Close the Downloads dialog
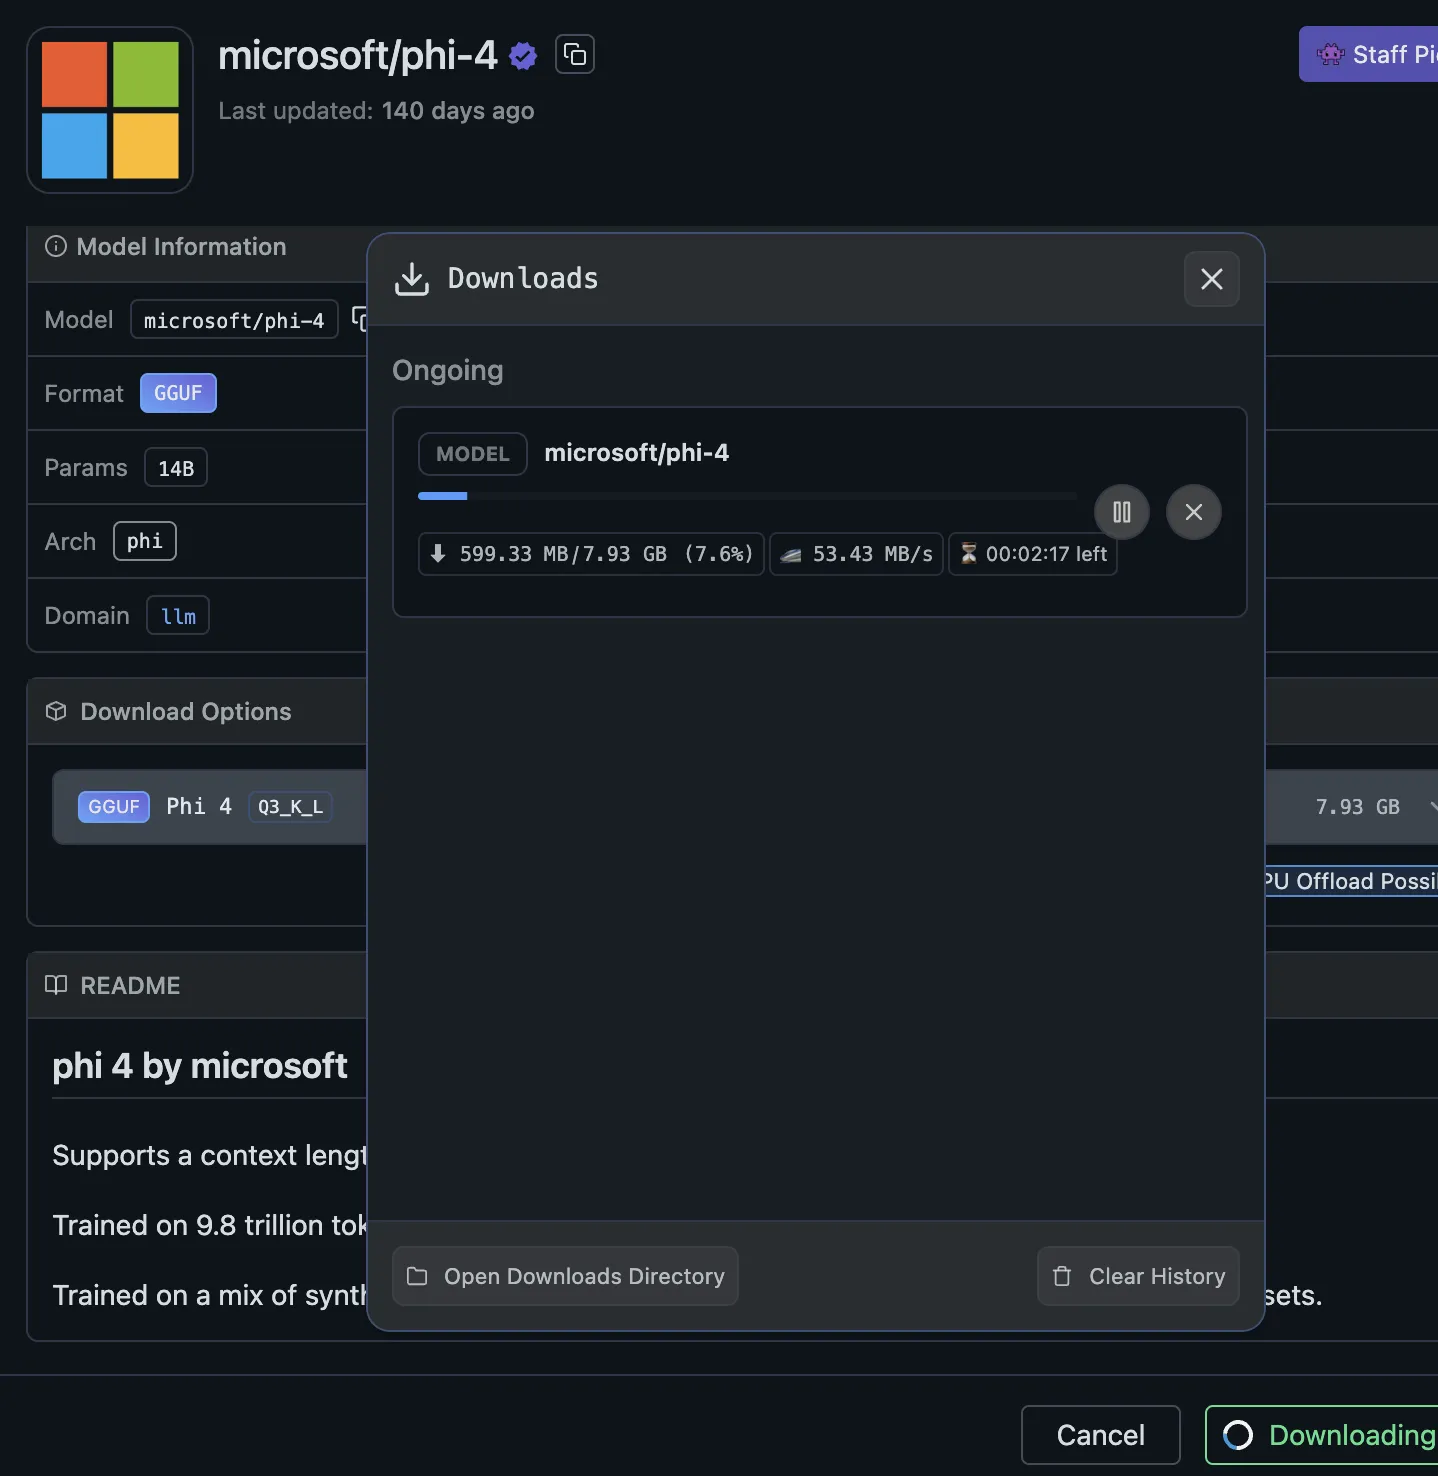The width and height of the screenshot is (1438, 1476). (1212, 279)
